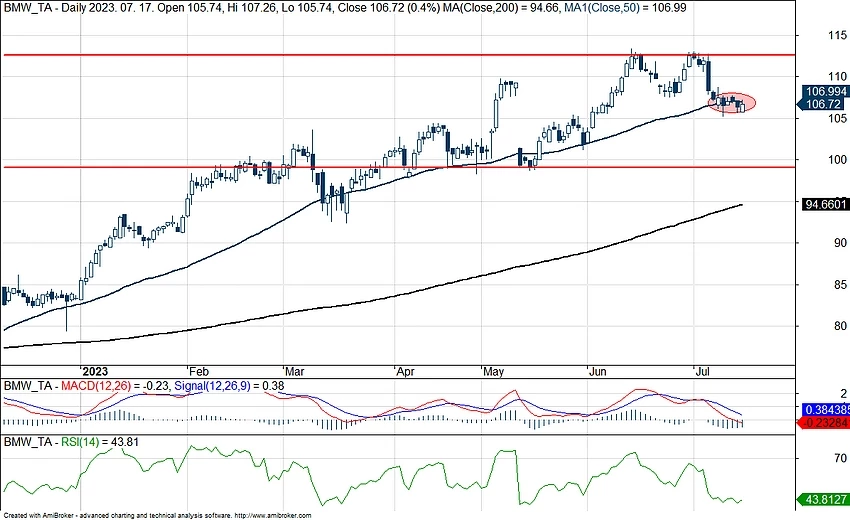Select the 43.8127 RSI value tag
This screenshot has width=850, height=520.
click(823, 499)
